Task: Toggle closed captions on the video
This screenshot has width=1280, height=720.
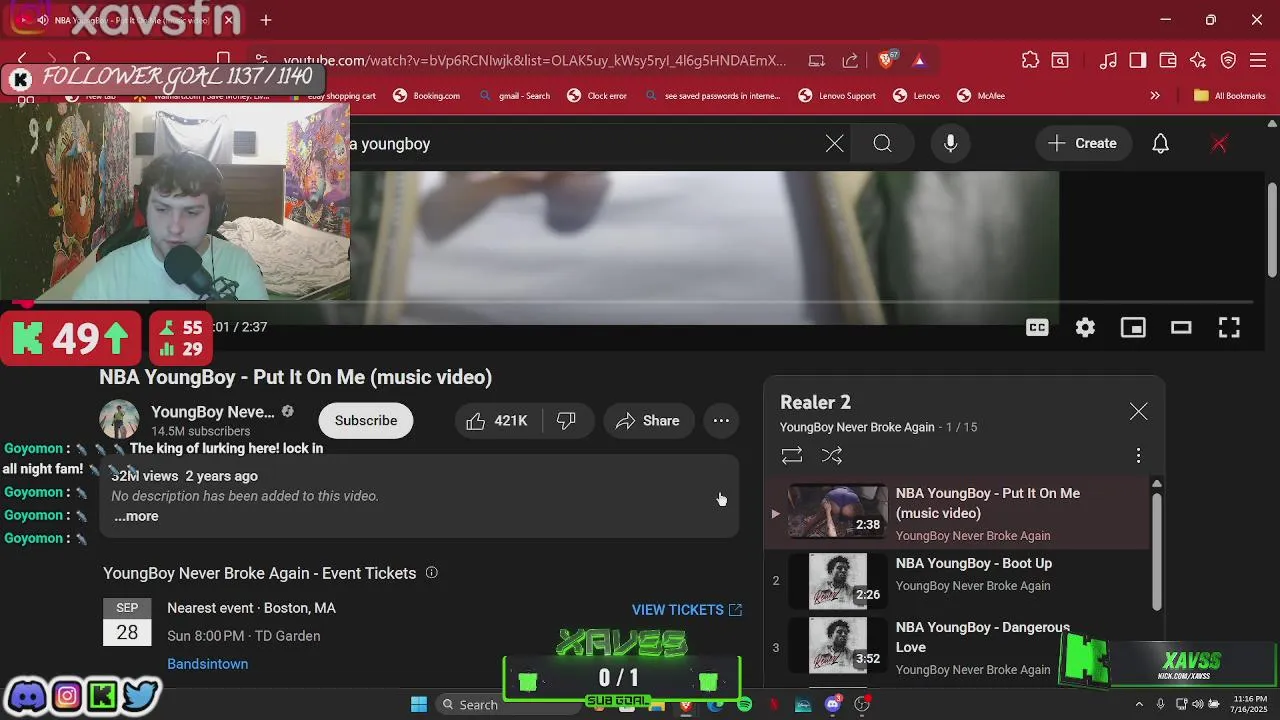Action: [x=1037, y=327]
